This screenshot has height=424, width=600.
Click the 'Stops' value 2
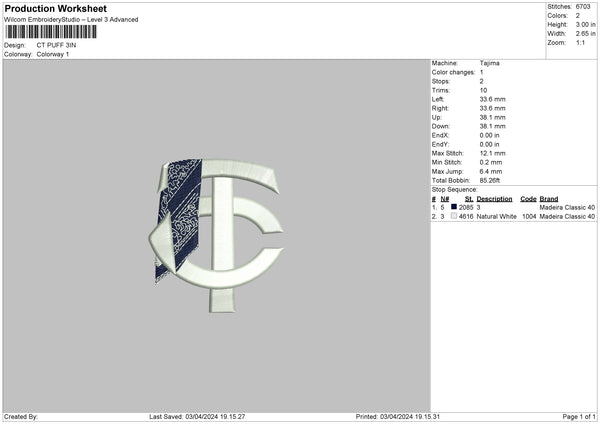point(481,81)
